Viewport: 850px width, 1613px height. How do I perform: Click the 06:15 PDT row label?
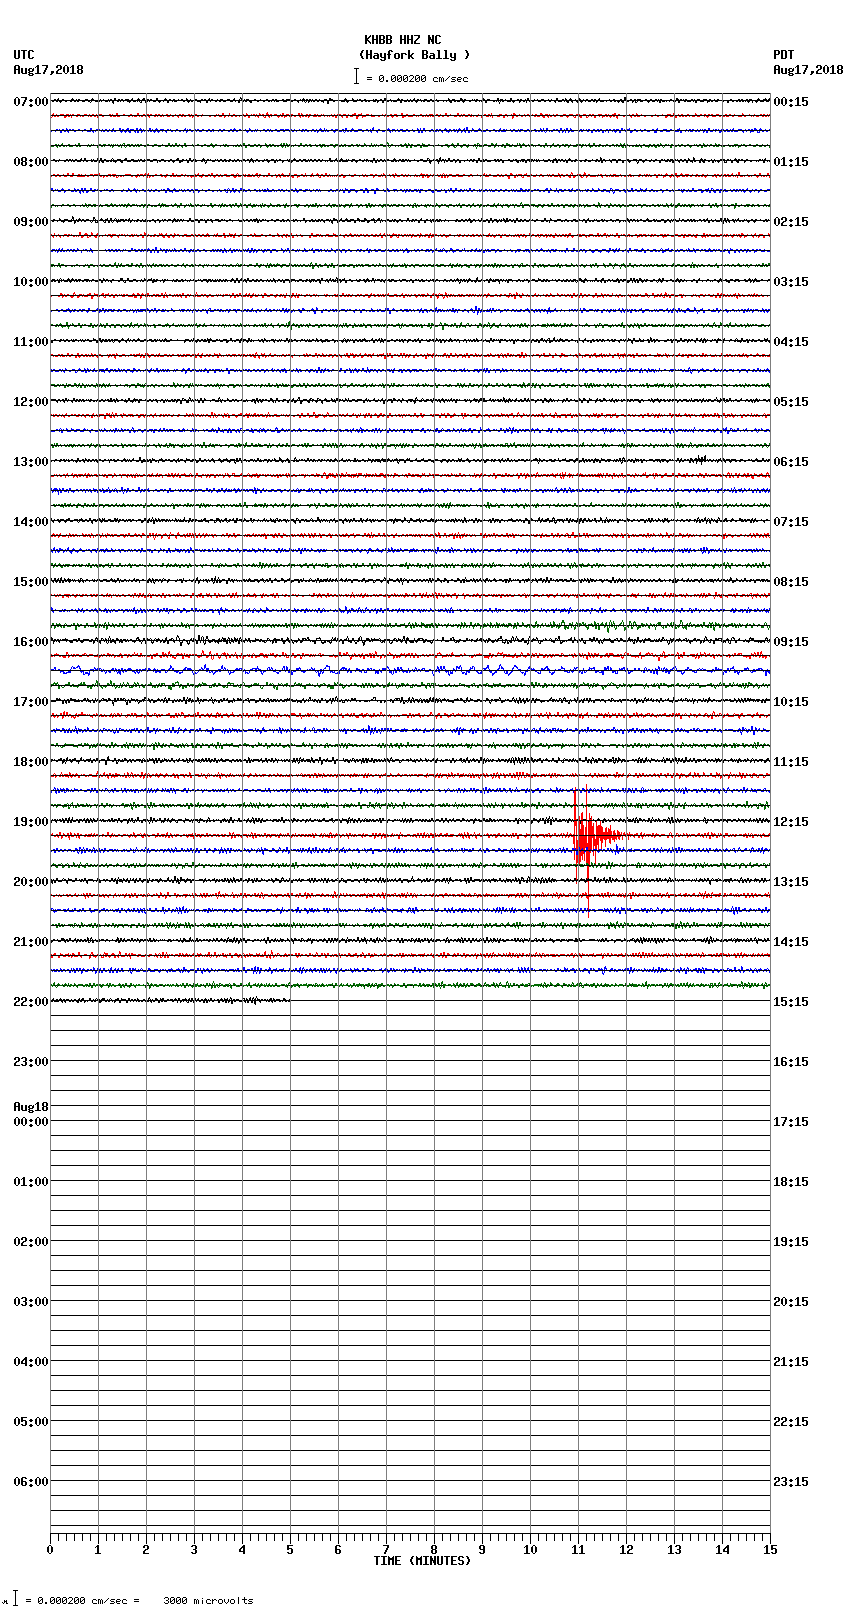tap(791, 462)
